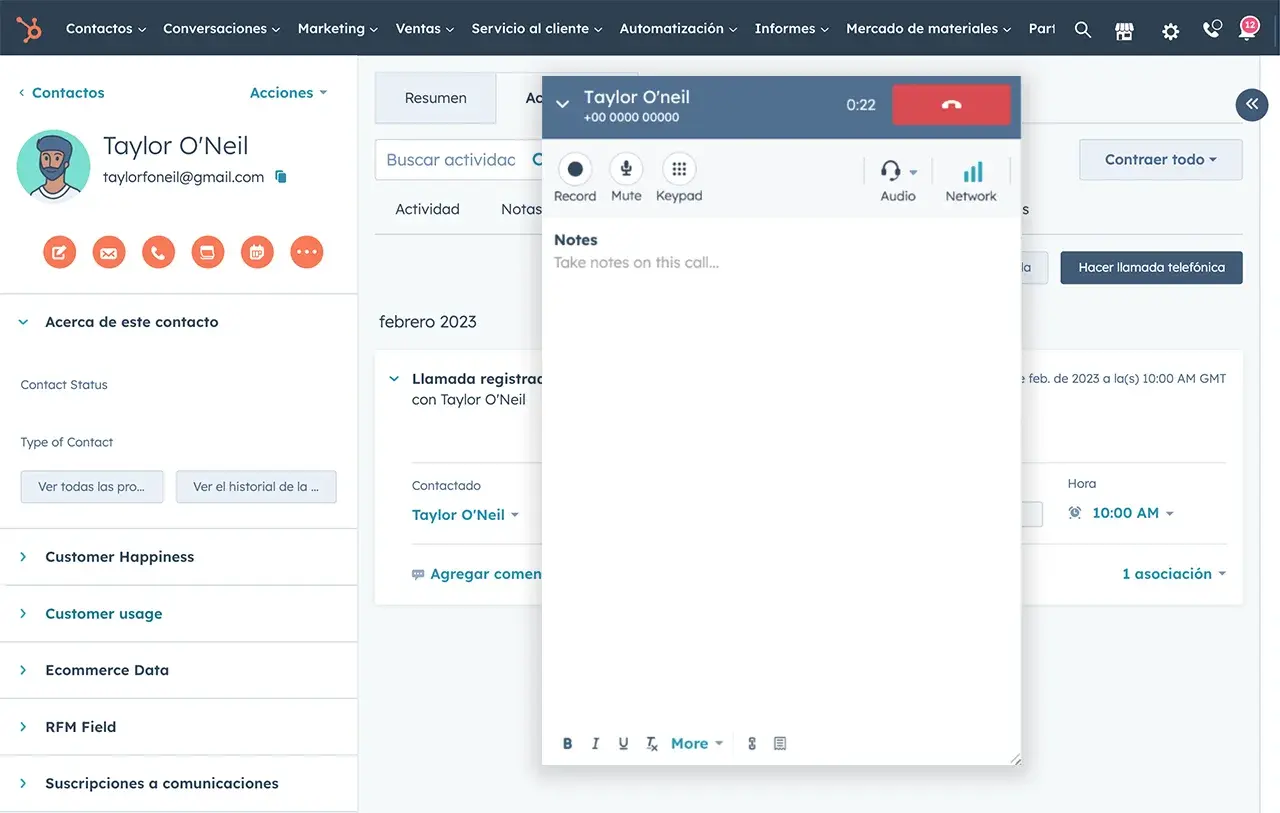Open the Mercado de materiales menu
1280x813 pixels.
click(x=929, y=29)
